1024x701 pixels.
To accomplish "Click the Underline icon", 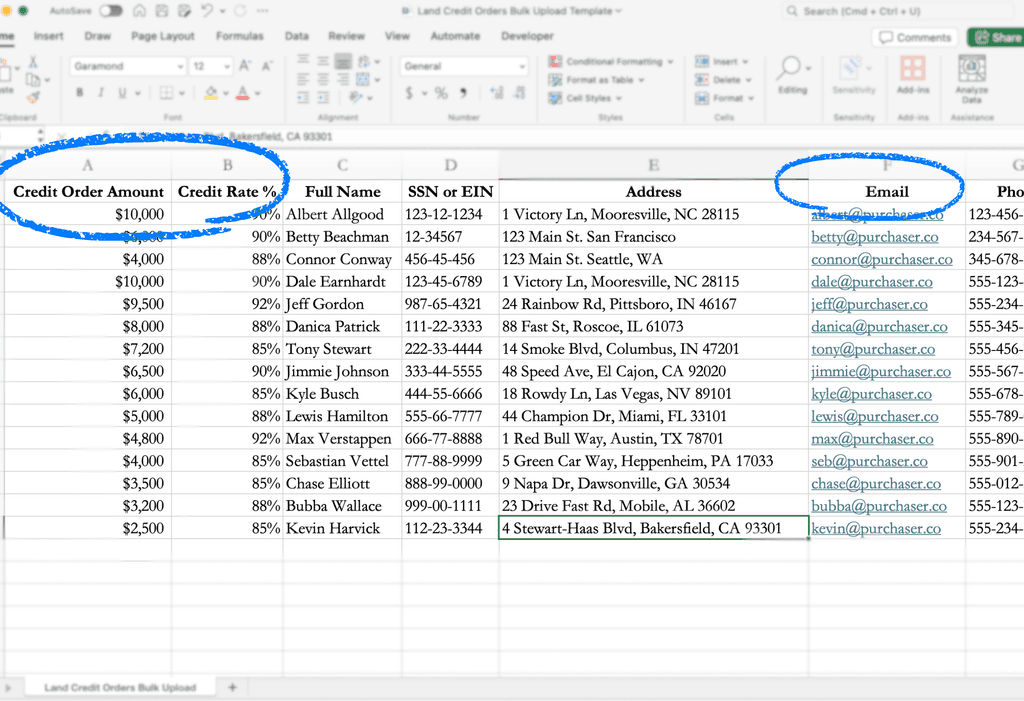I will click(122, 93).
